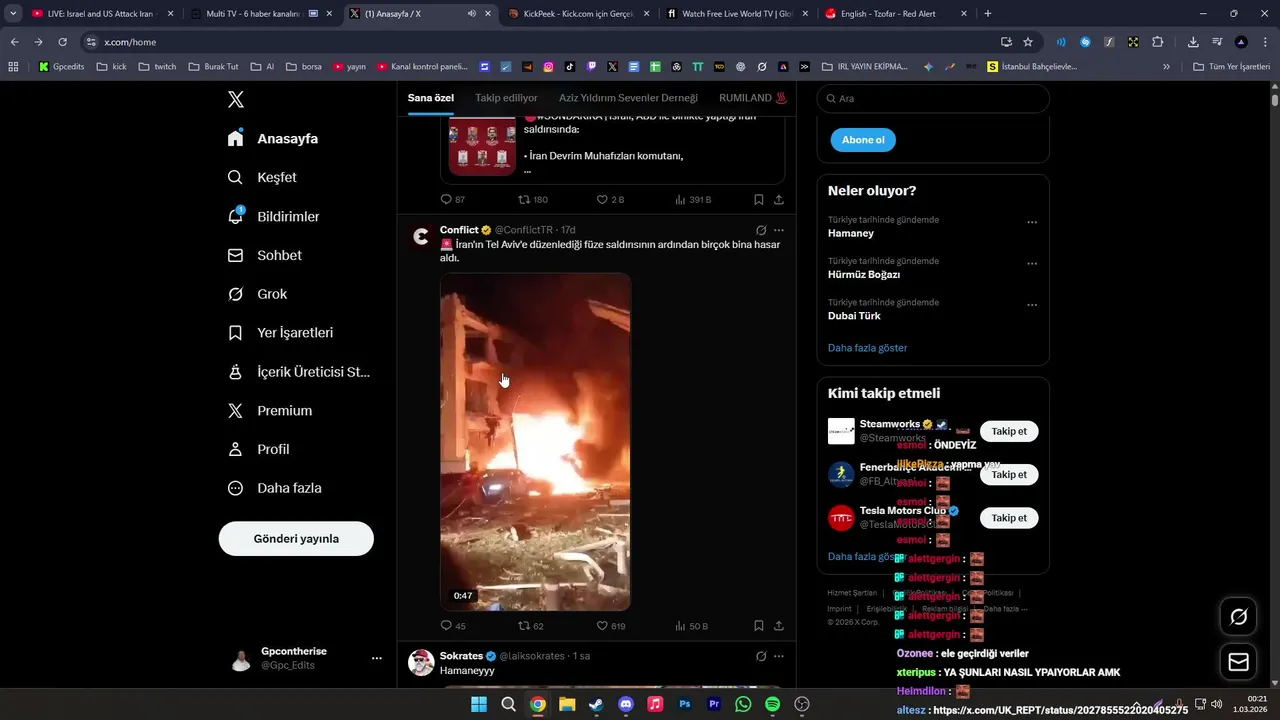Click Abone ol button
The width and height of the screenshot is (1280, 720).
(863, 140)
